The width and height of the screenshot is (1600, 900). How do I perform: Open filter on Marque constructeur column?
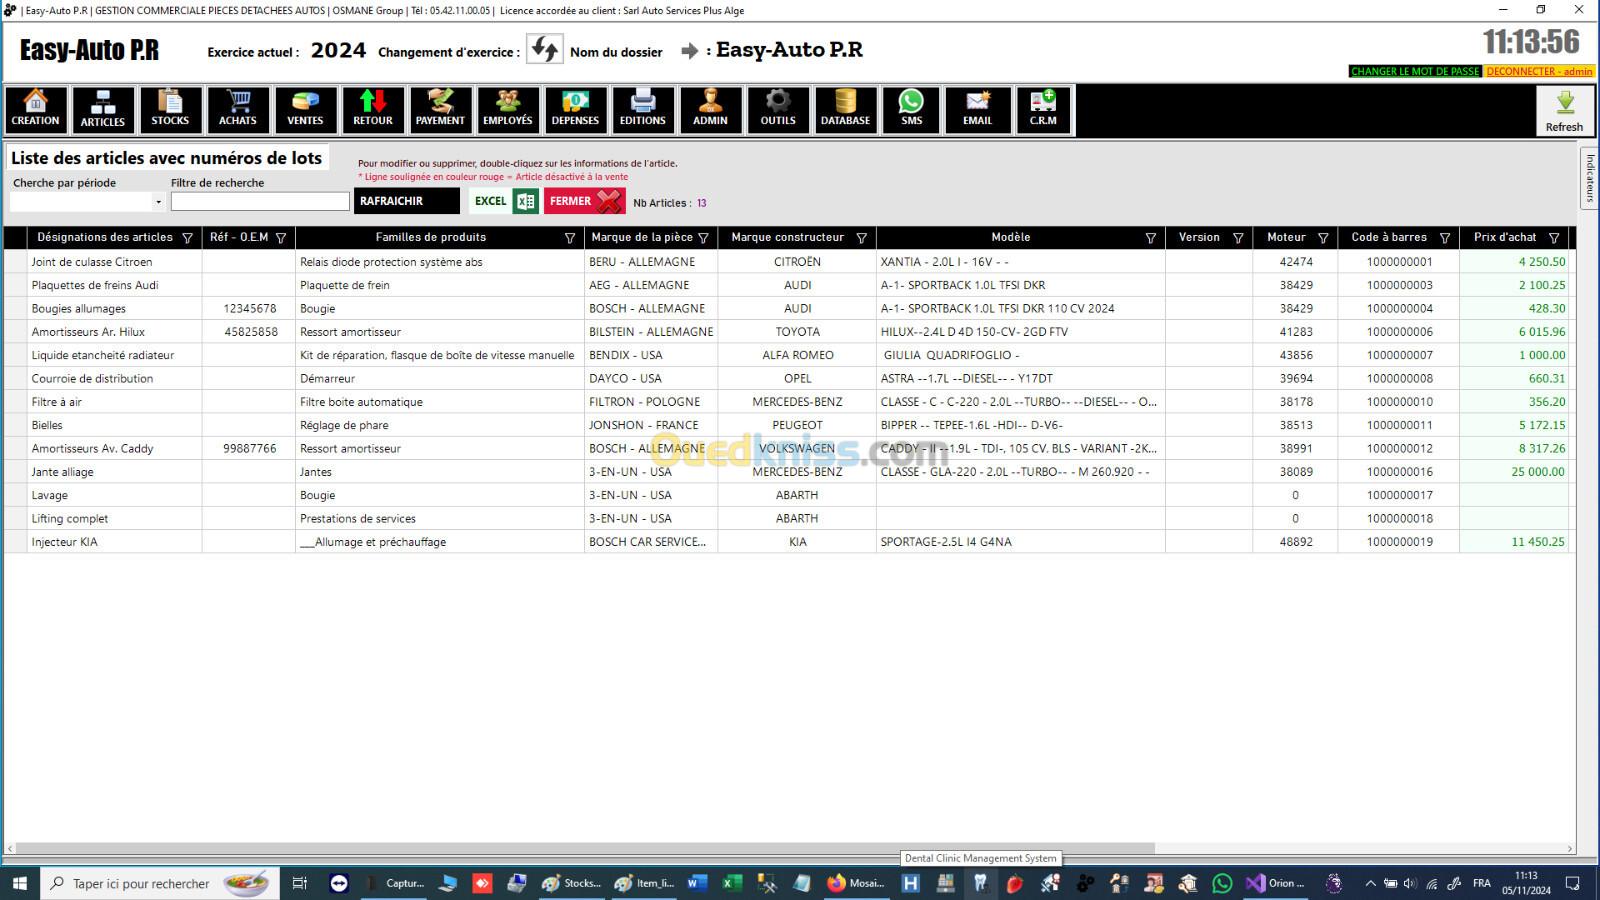861,238
